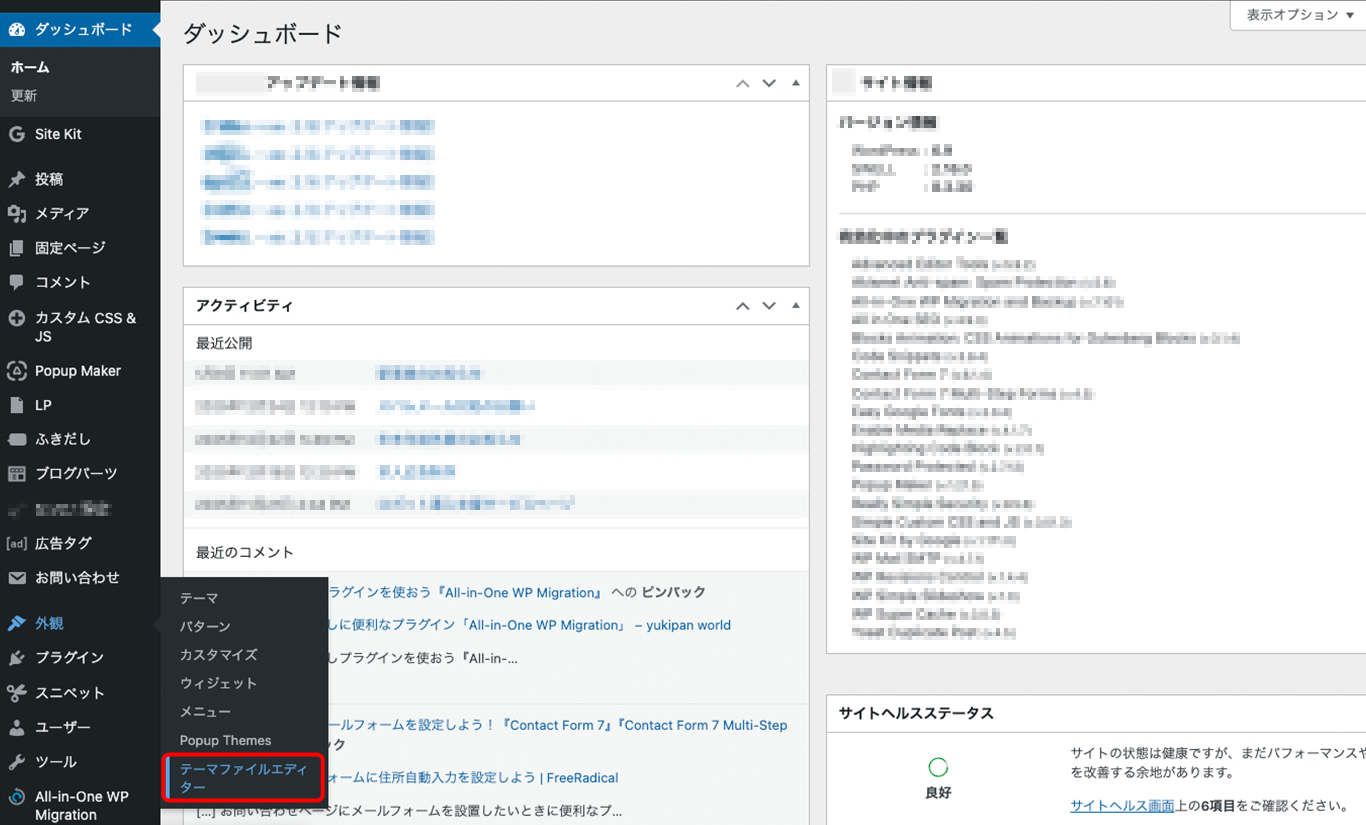The width and height of the screenshot is (1366, 825).
Task: Click the Popup Maker icon
Action: click(17, 371)
